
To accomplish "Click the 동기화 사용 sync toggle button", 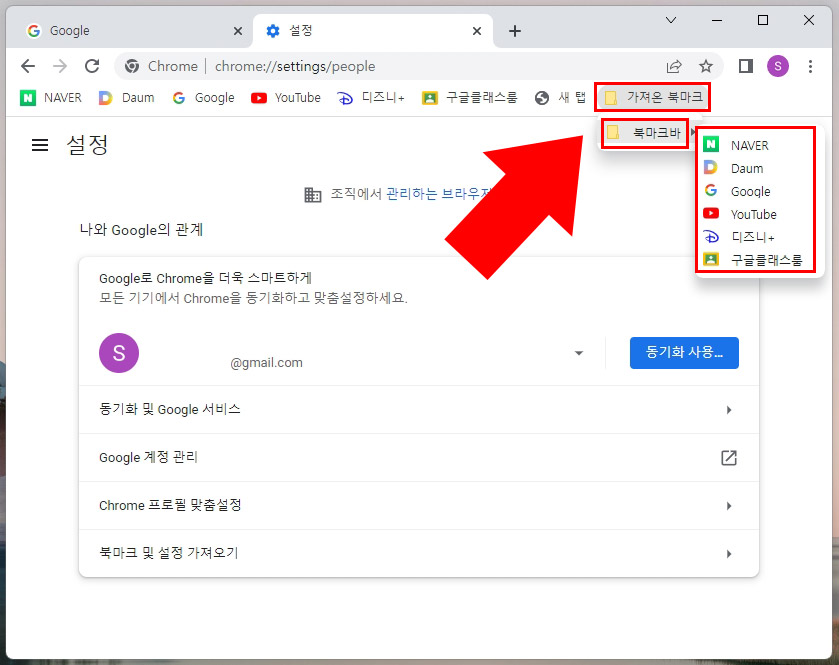I will click(x=684, y=352).
